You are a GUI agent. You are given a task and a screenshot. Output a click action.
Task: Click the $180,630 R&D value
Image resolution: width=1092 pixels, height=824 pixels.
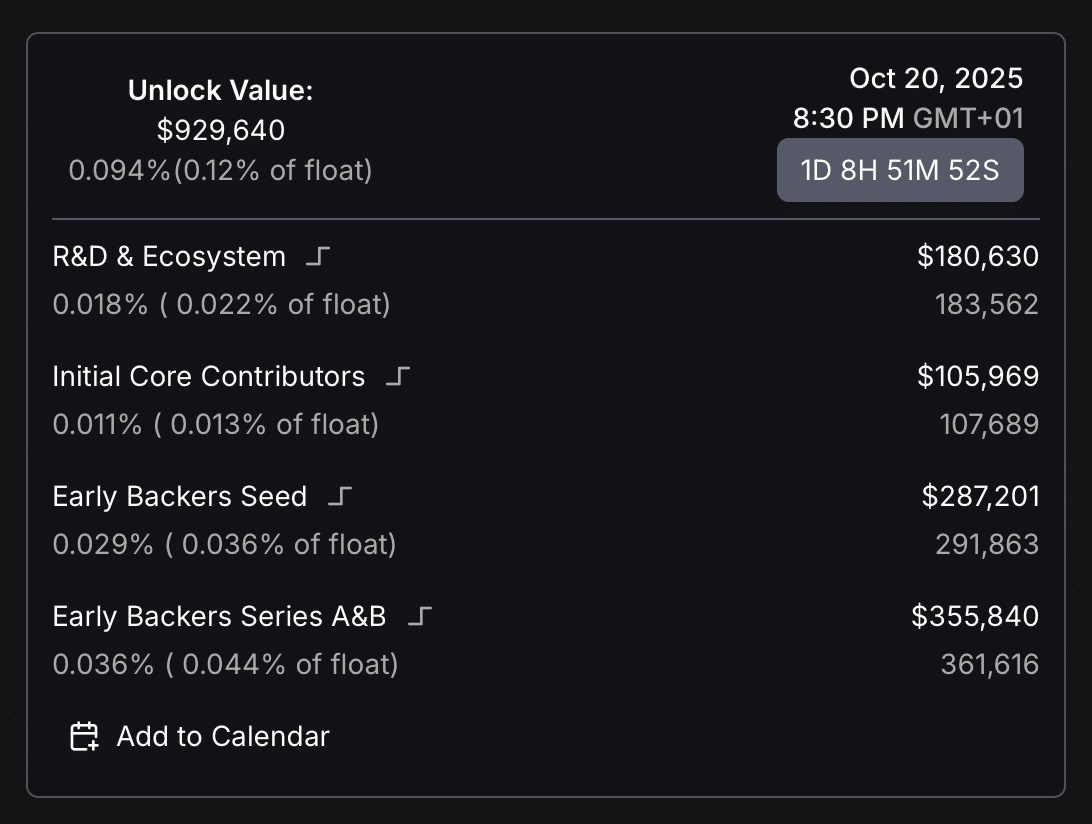tap(978, 256)
